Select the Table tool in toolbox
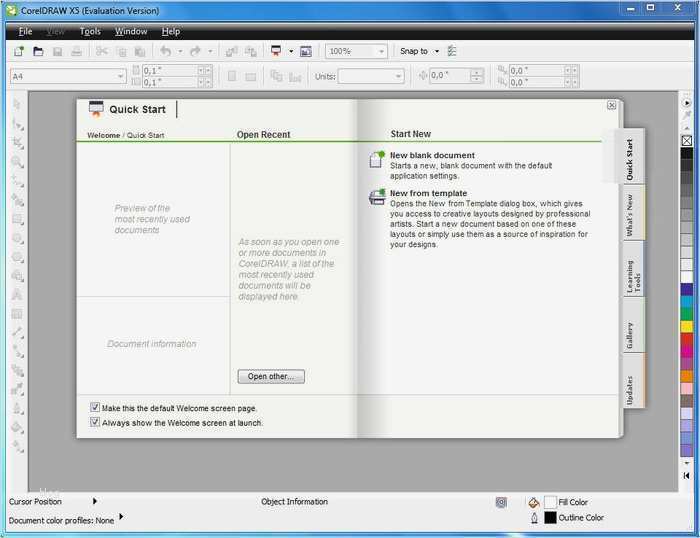This screenshot has width=700, height=538. [17, 314]
